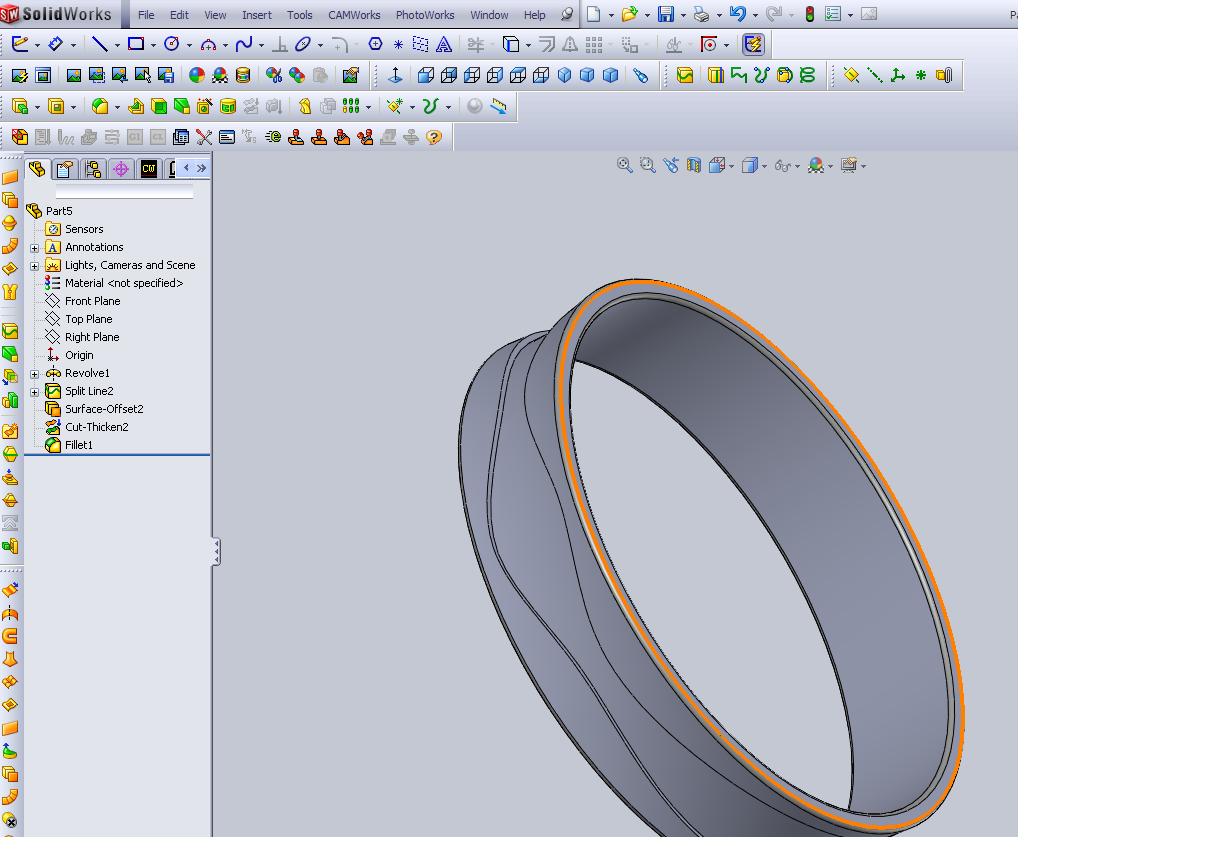This screenshot has width=1215, height=868.
Task: Open the Window menu
Action: 489,15
